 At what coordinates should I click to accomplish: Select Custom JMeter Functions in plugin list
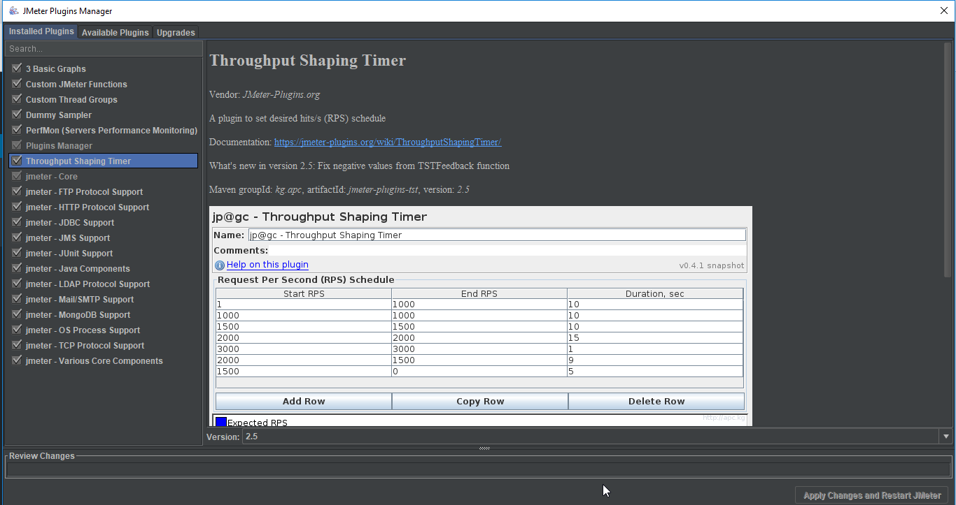coord(104,84)
